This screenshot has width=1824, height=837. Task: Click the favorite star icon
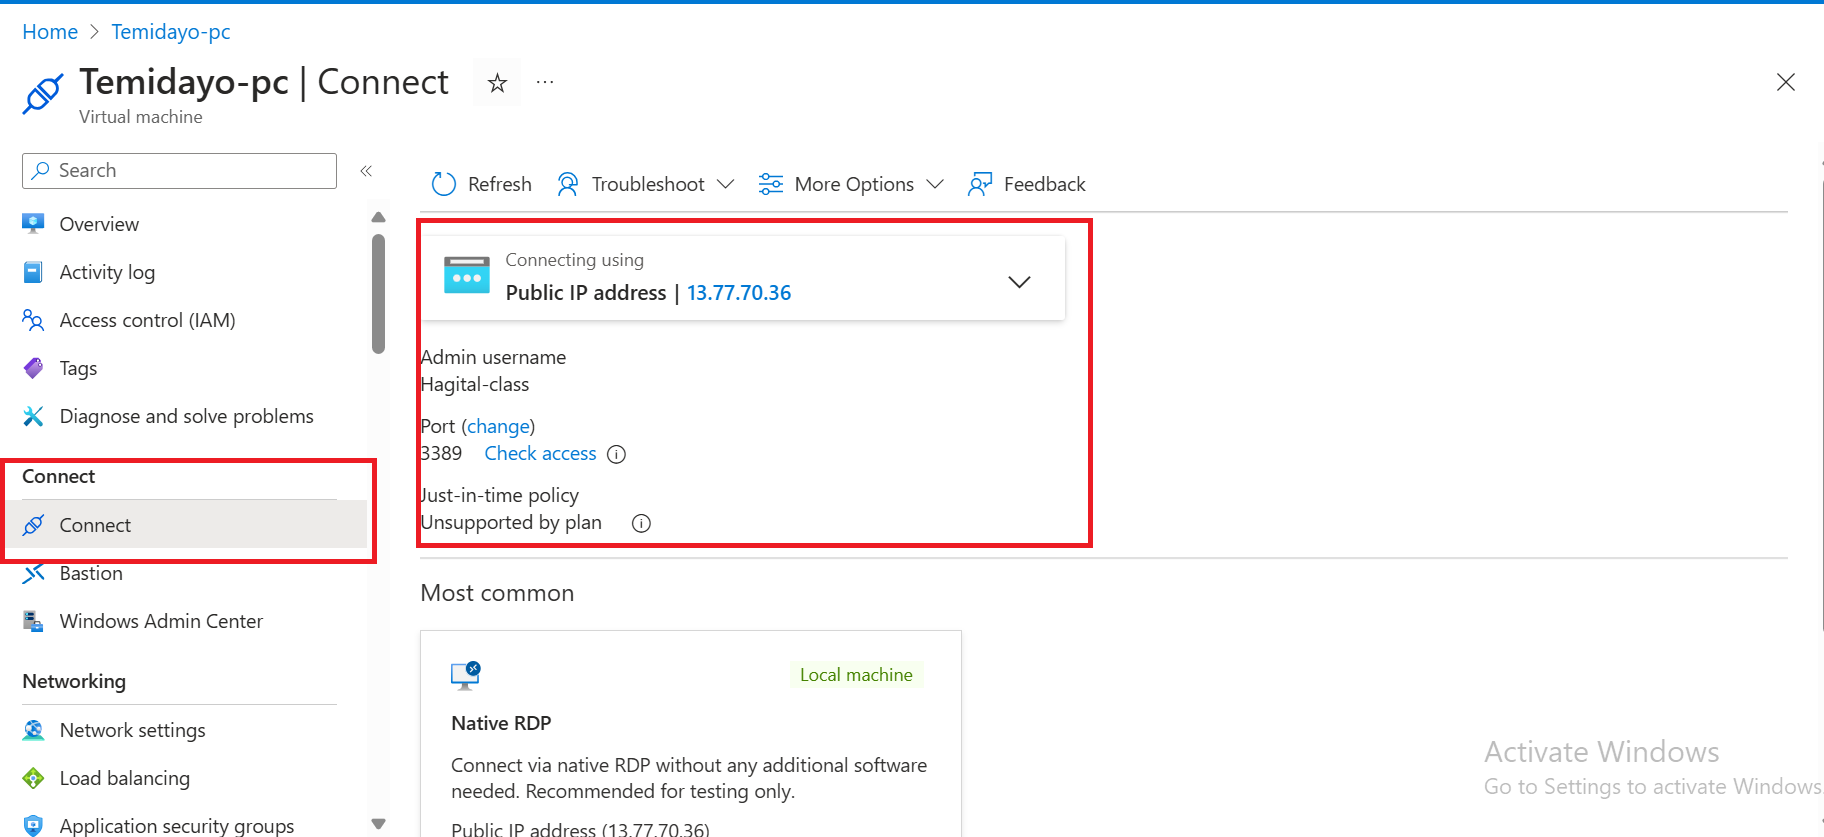click(x=497, y=83)
